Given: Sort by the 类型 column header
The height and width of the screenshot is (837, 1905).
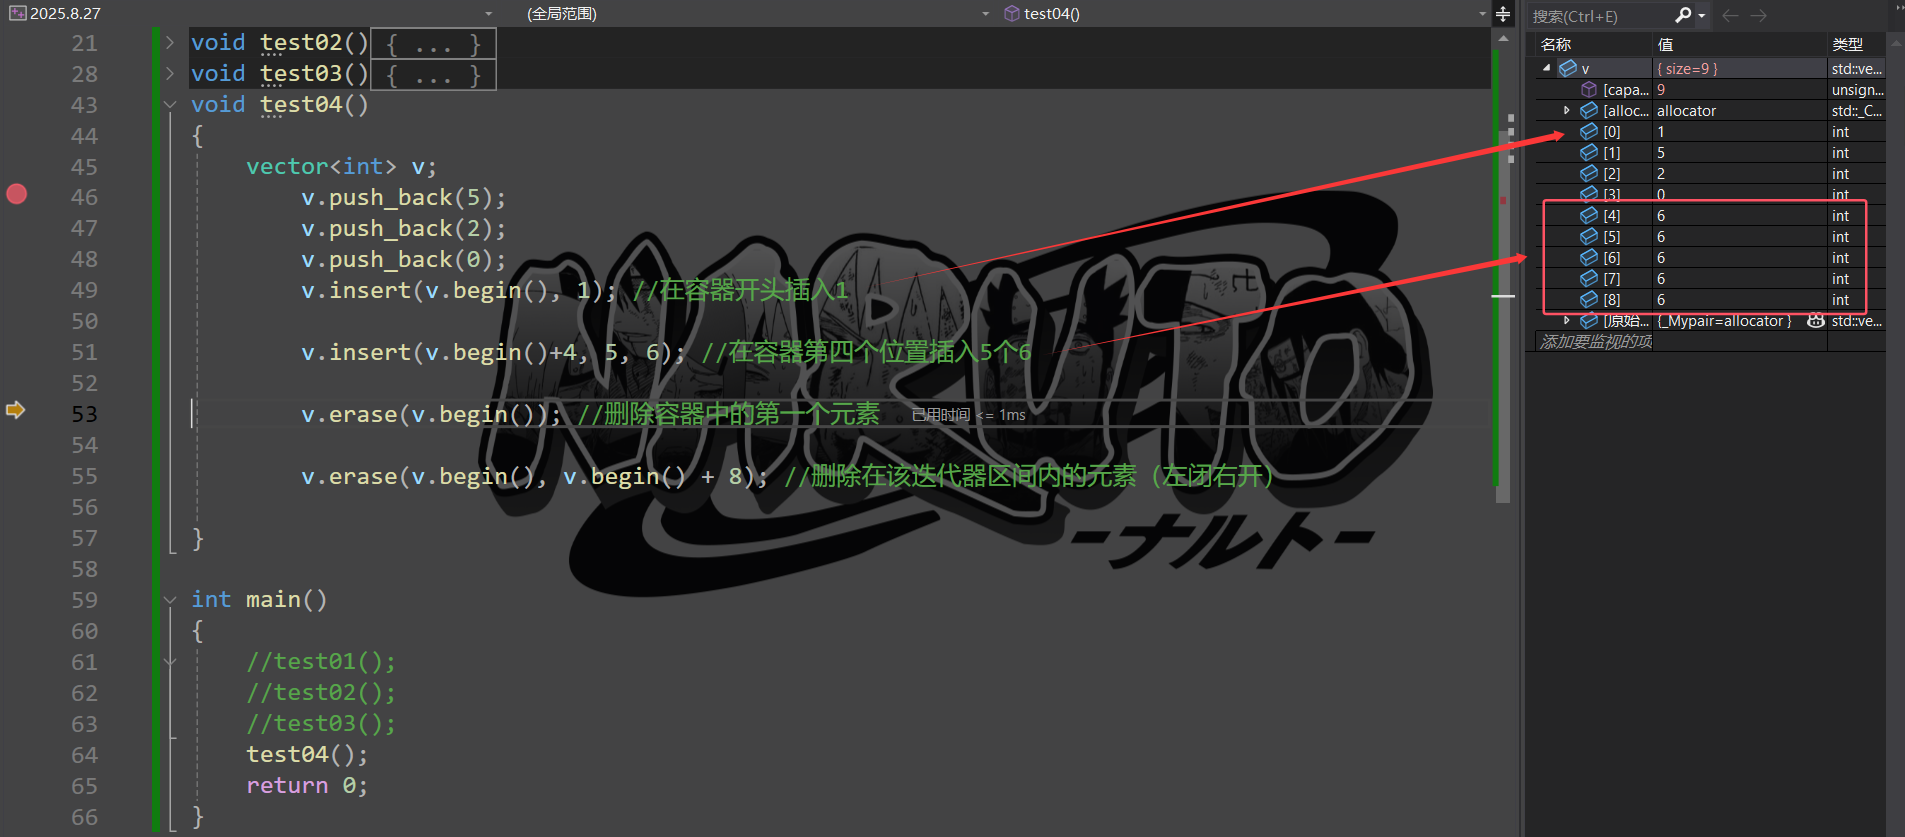Looking at the screenshot, I should point(1856,44).
